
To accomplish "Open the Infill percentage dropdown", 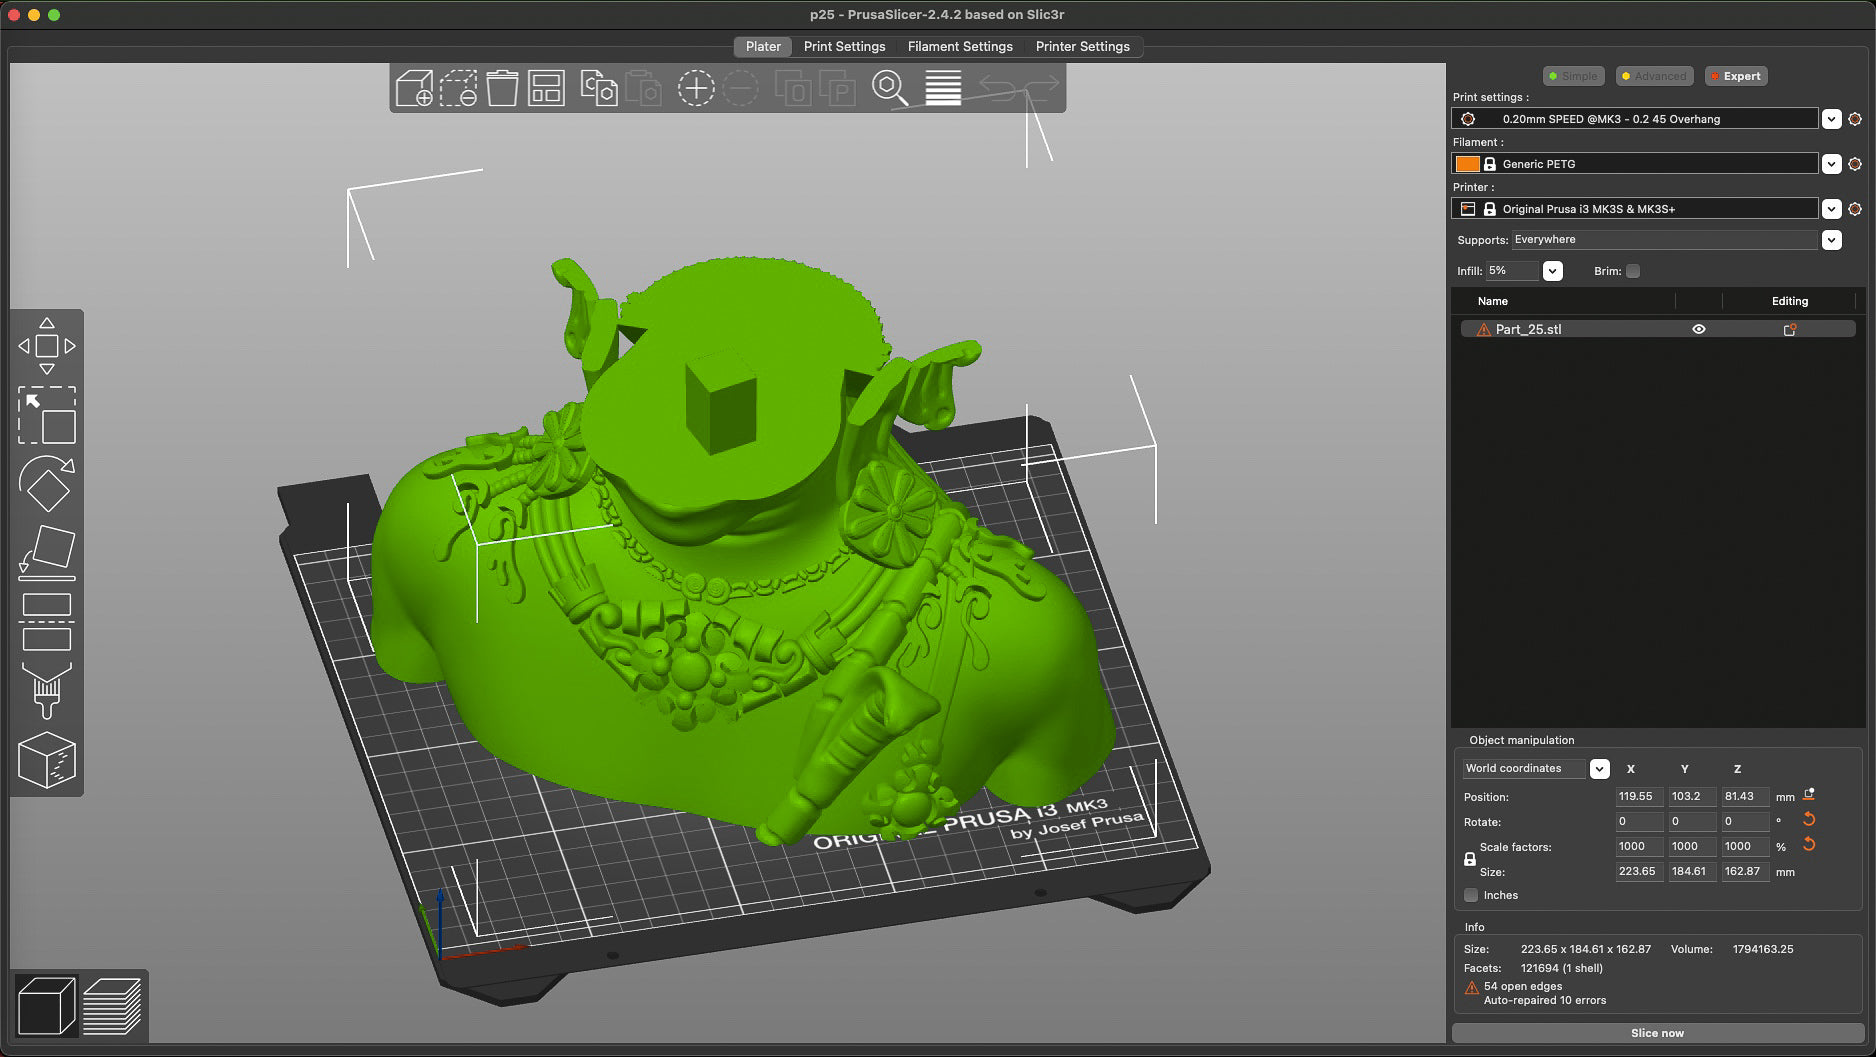I will coord(1552,271).
